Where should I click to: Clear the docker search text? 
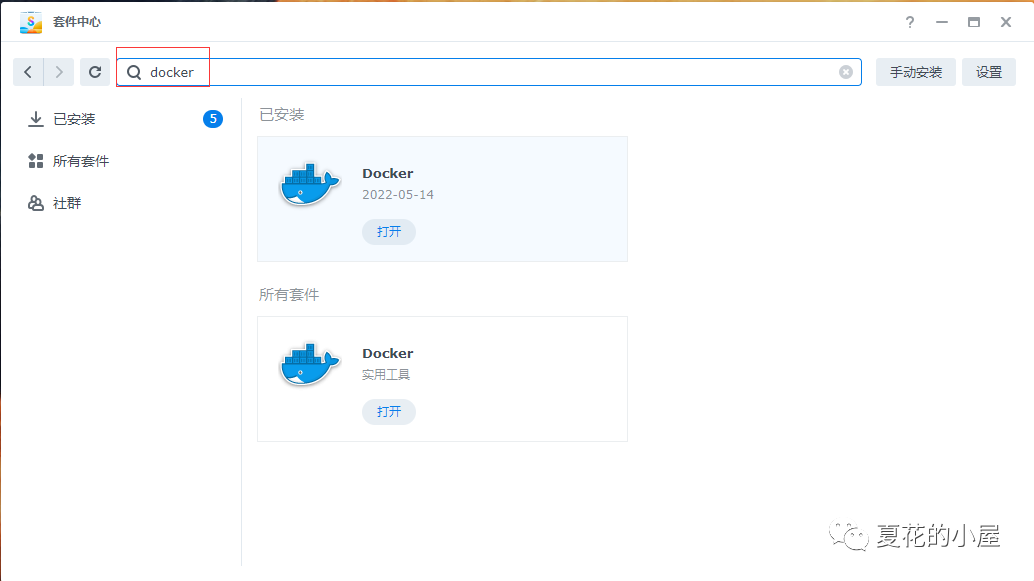coord(846,72)
